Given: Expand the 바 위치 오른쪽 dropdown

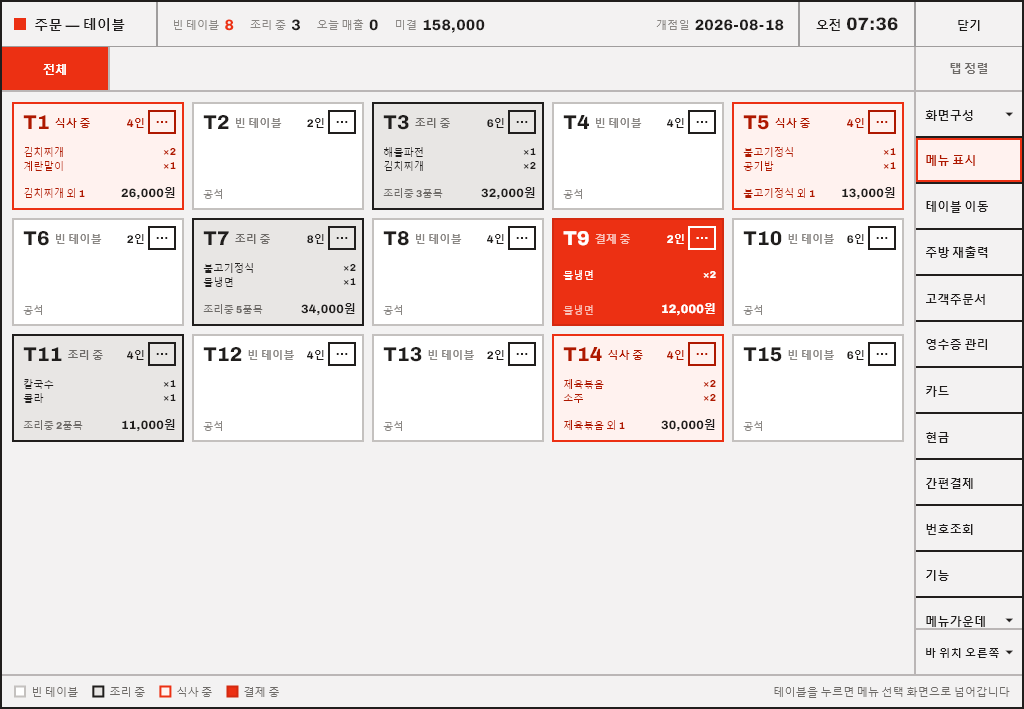Looking at the screenshot, I should pyautogui.click(x=968, y=652).
